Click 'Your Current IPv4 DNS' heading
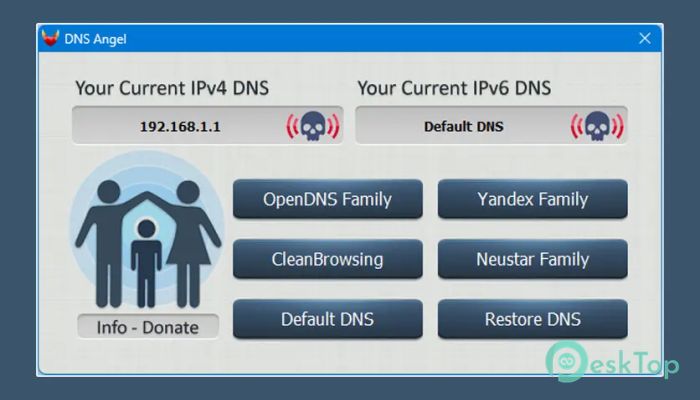The image size is (700, 400). pyautogui.click(x=172, y=88)
